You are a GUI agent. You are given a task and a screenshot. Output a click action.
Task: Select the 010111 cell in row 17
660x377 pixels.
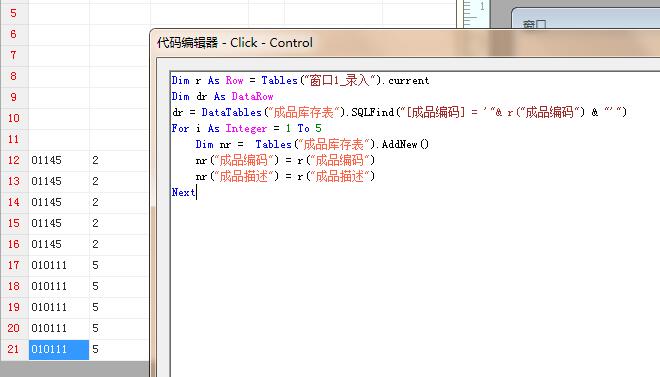click(x=59, y=265)
